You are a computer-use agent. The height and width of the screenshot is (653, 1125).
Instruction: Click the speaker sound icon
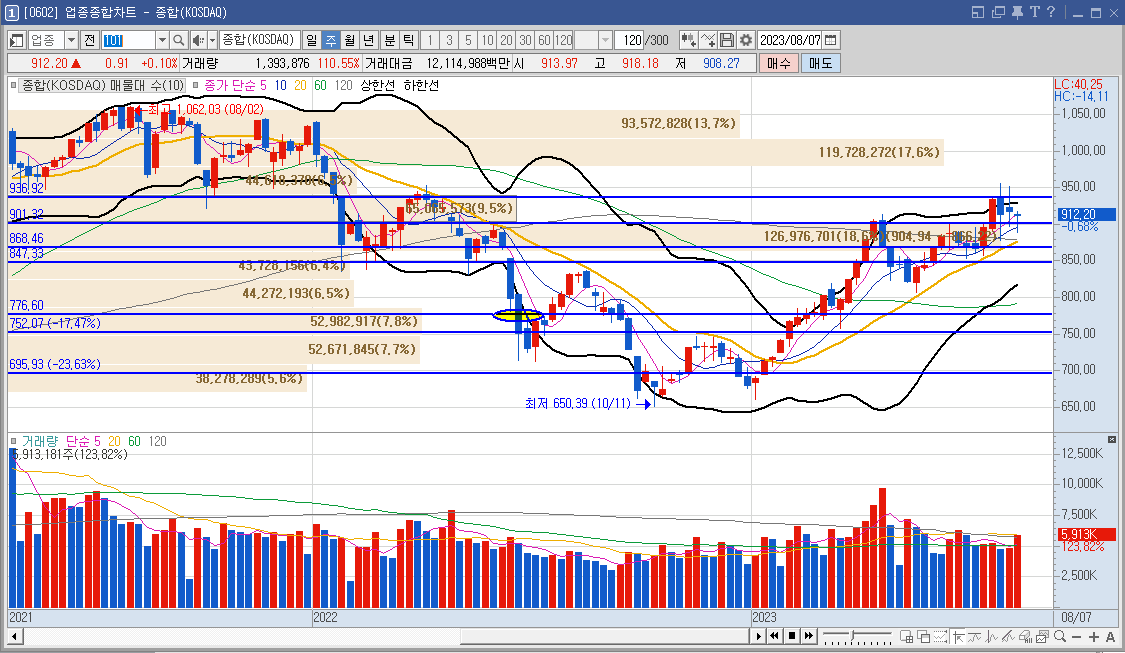pyautogui.click(x=198, y=40)
